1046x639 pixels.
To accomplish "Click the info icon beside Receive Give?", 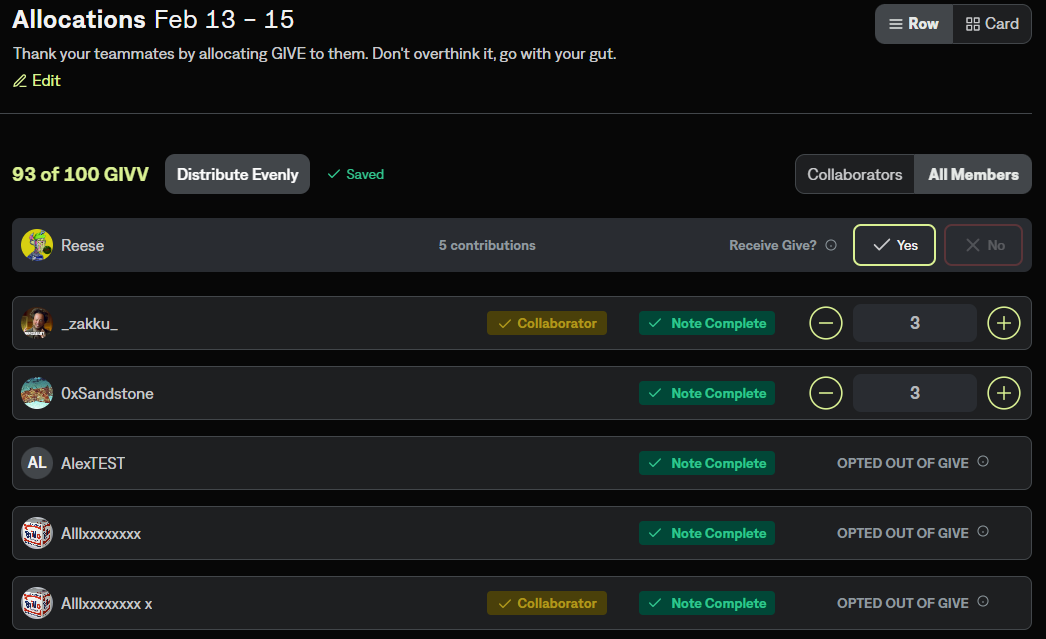I will pos(831,245).
